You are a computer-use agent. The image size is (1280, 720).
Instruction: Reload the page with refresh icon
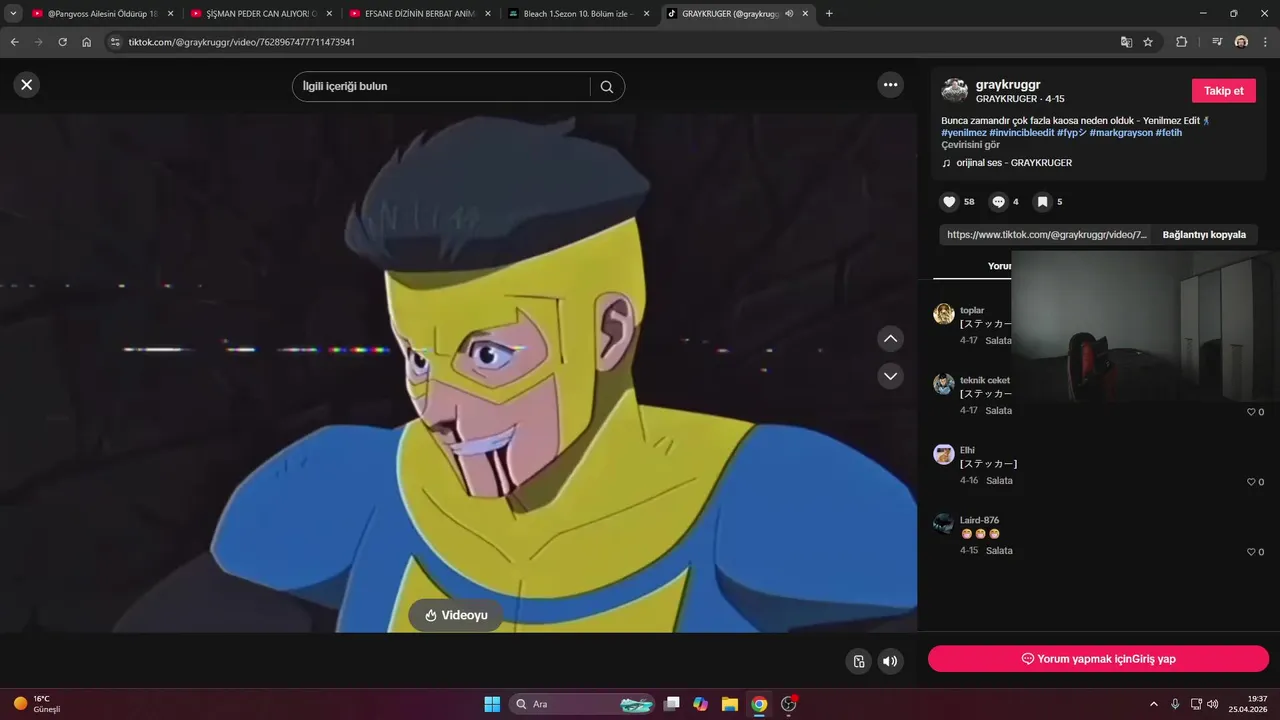click(63, 42)
